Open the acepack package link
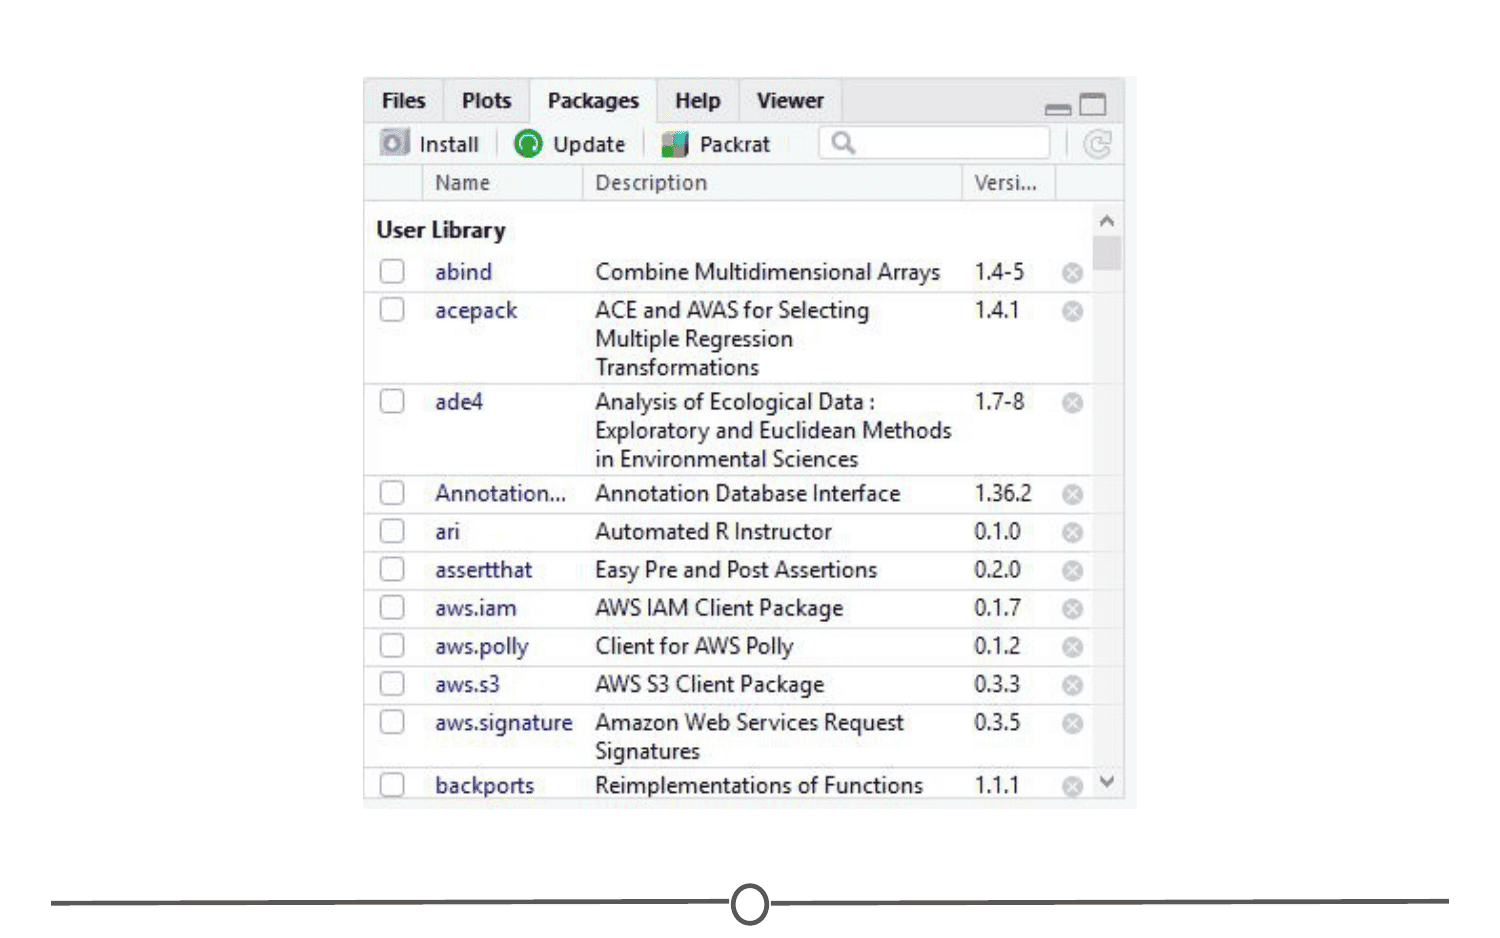Image resolution: width=1500 pixels, height=938 pixels. point(476,311)
